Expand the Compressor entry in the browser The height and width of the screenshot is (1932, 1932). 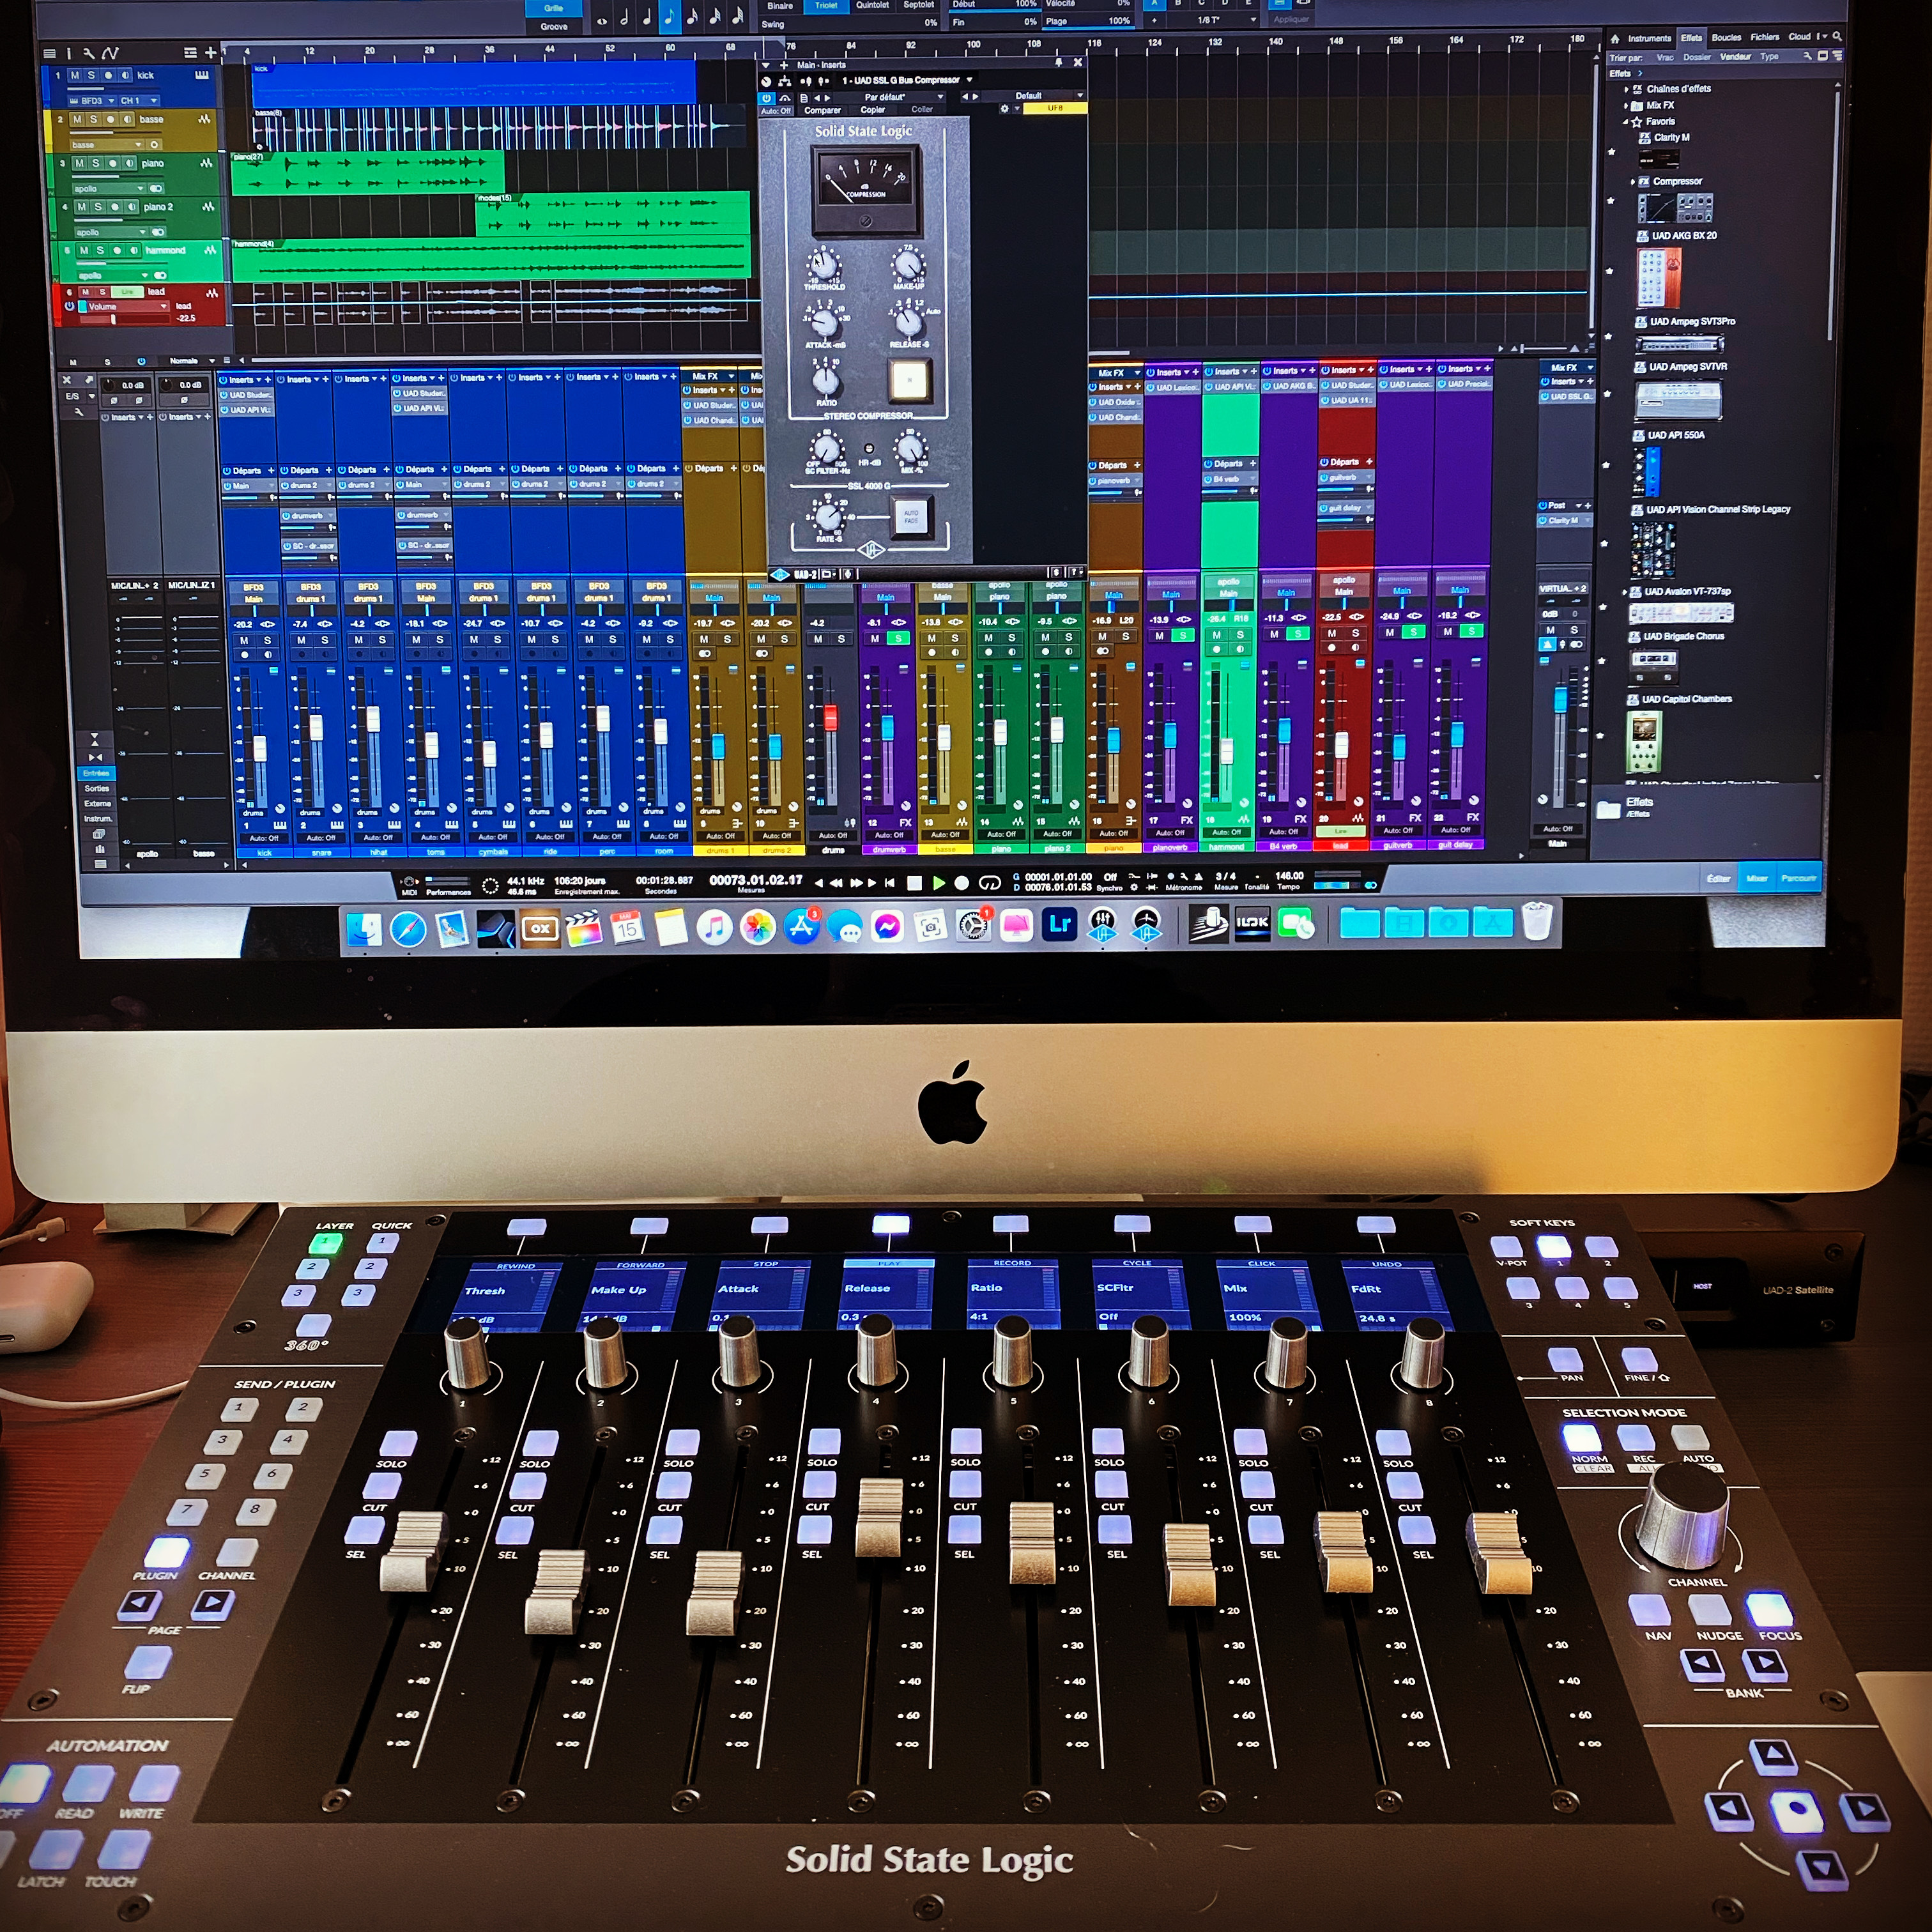pos(1634,182)
